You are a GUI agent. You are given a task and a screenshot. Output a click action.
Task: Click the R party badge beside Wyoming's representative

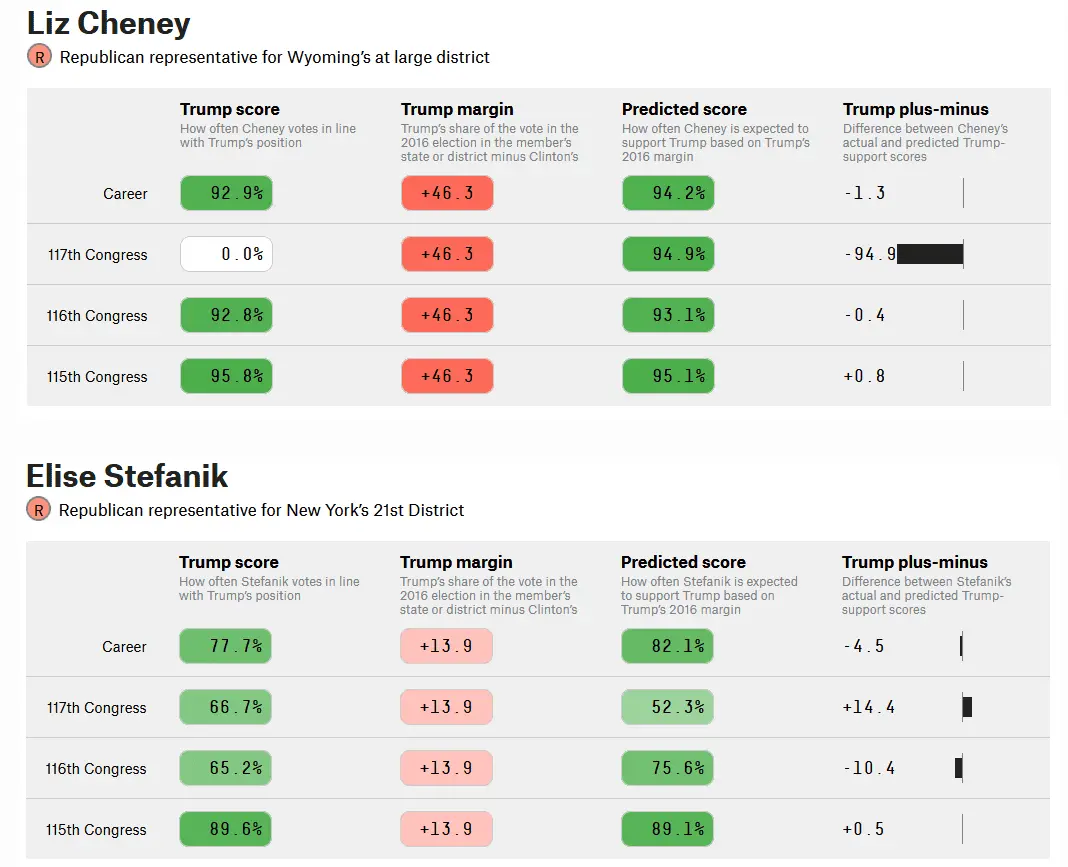click(39, 57)
